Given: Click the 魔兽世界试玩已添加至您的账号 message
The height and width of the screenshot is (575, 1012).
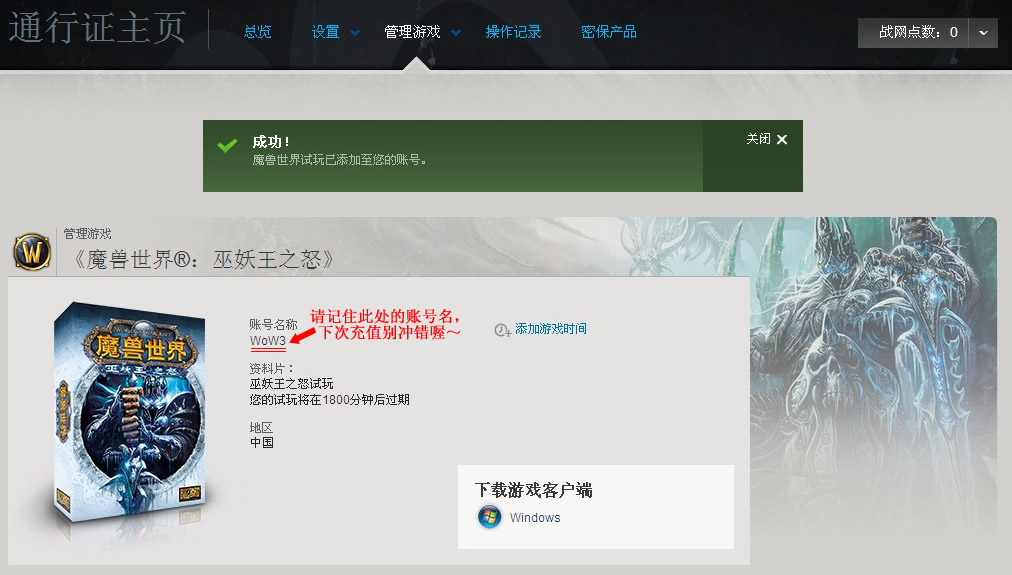Looking at the screenshot, I should [339, 159].
